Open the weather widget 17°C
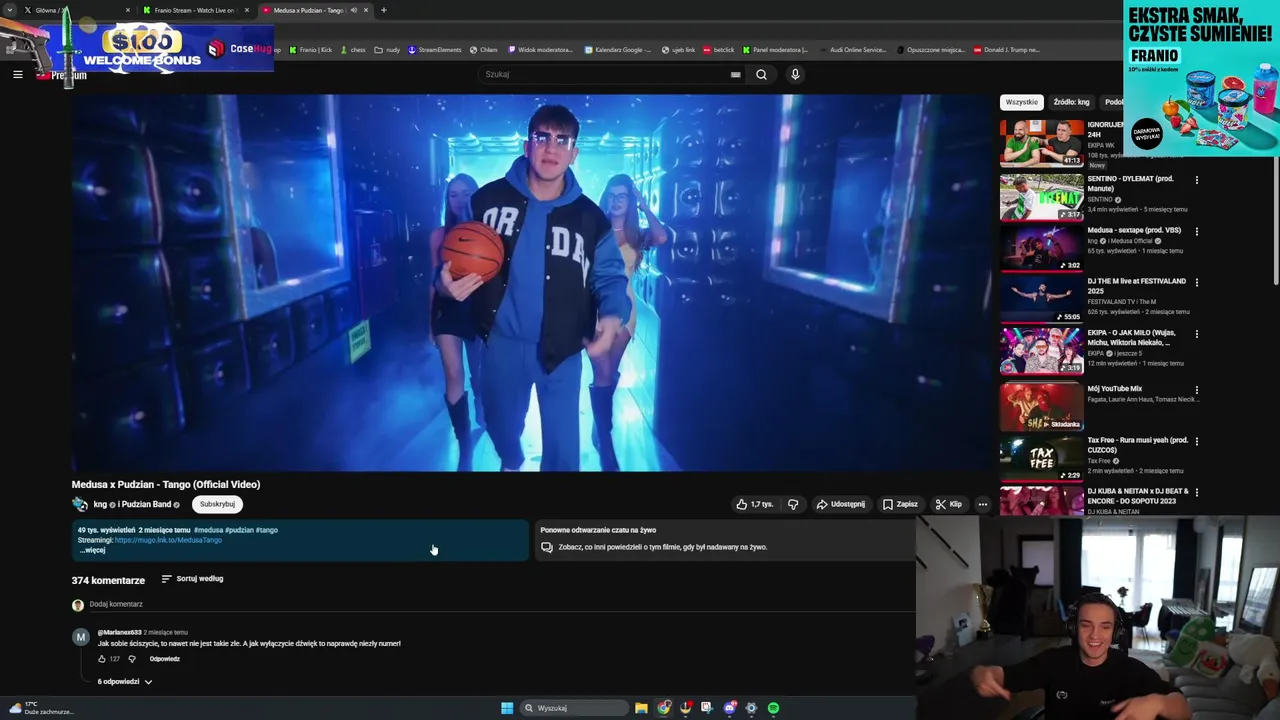 point(40,708)
